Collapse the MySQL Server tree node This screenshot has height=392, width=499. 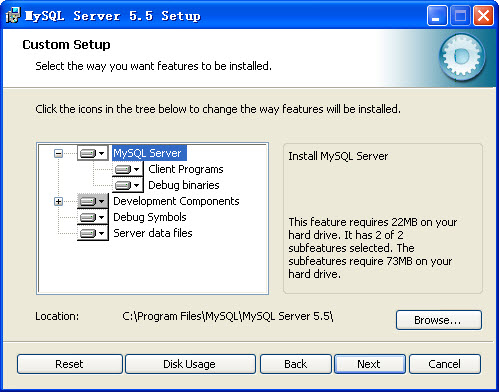[x=58, y=153]
